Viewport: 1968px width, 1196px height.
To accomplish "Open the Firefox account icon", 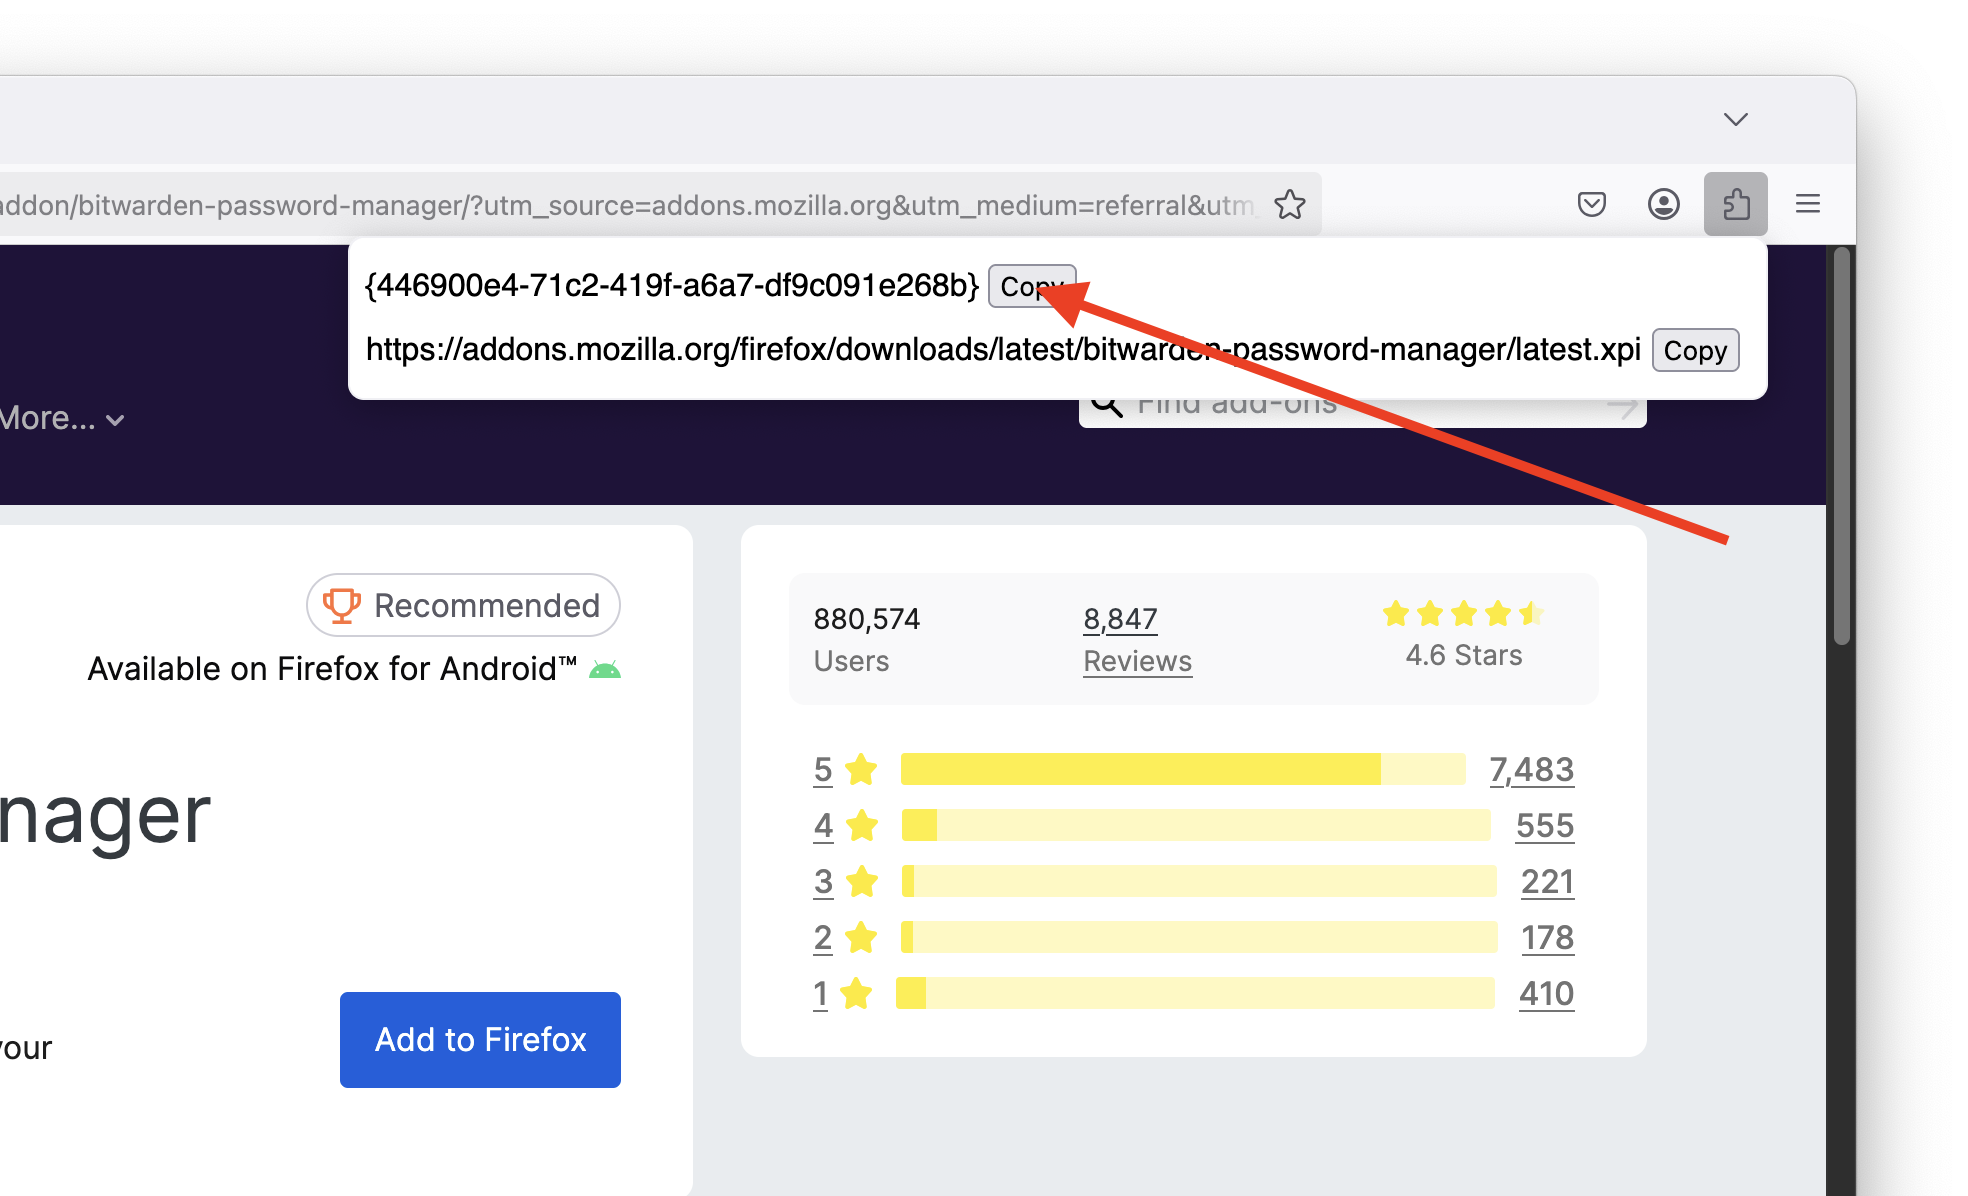I will (1664, 204).
